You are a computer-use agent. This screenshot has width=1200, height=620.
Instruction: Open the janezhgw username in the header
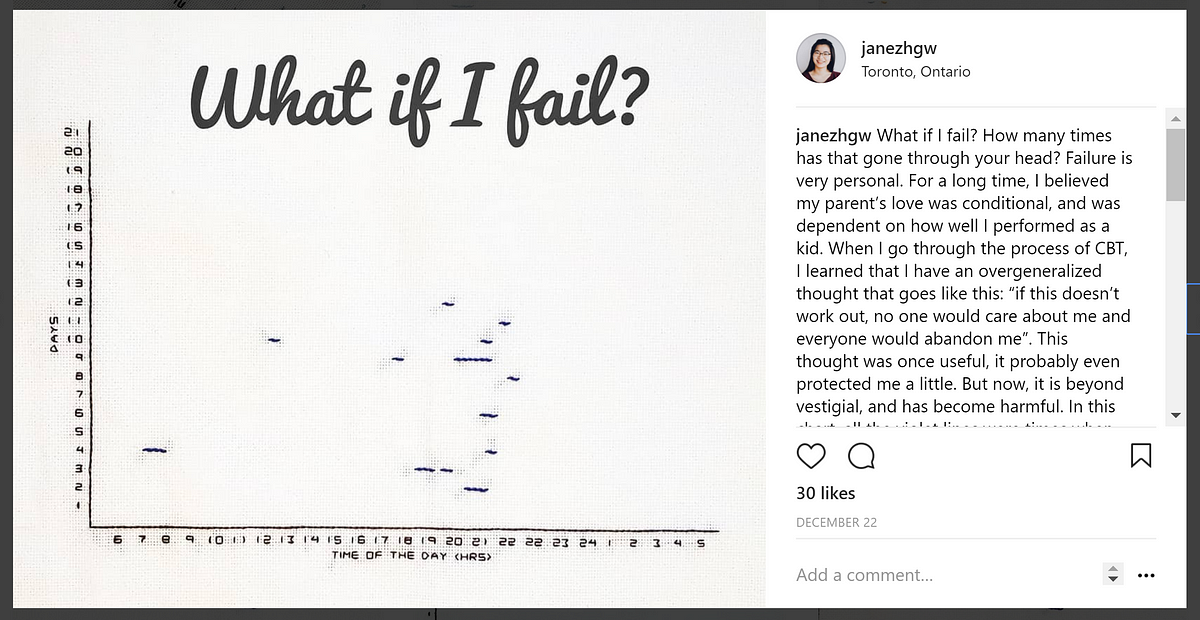pos(898,48)
